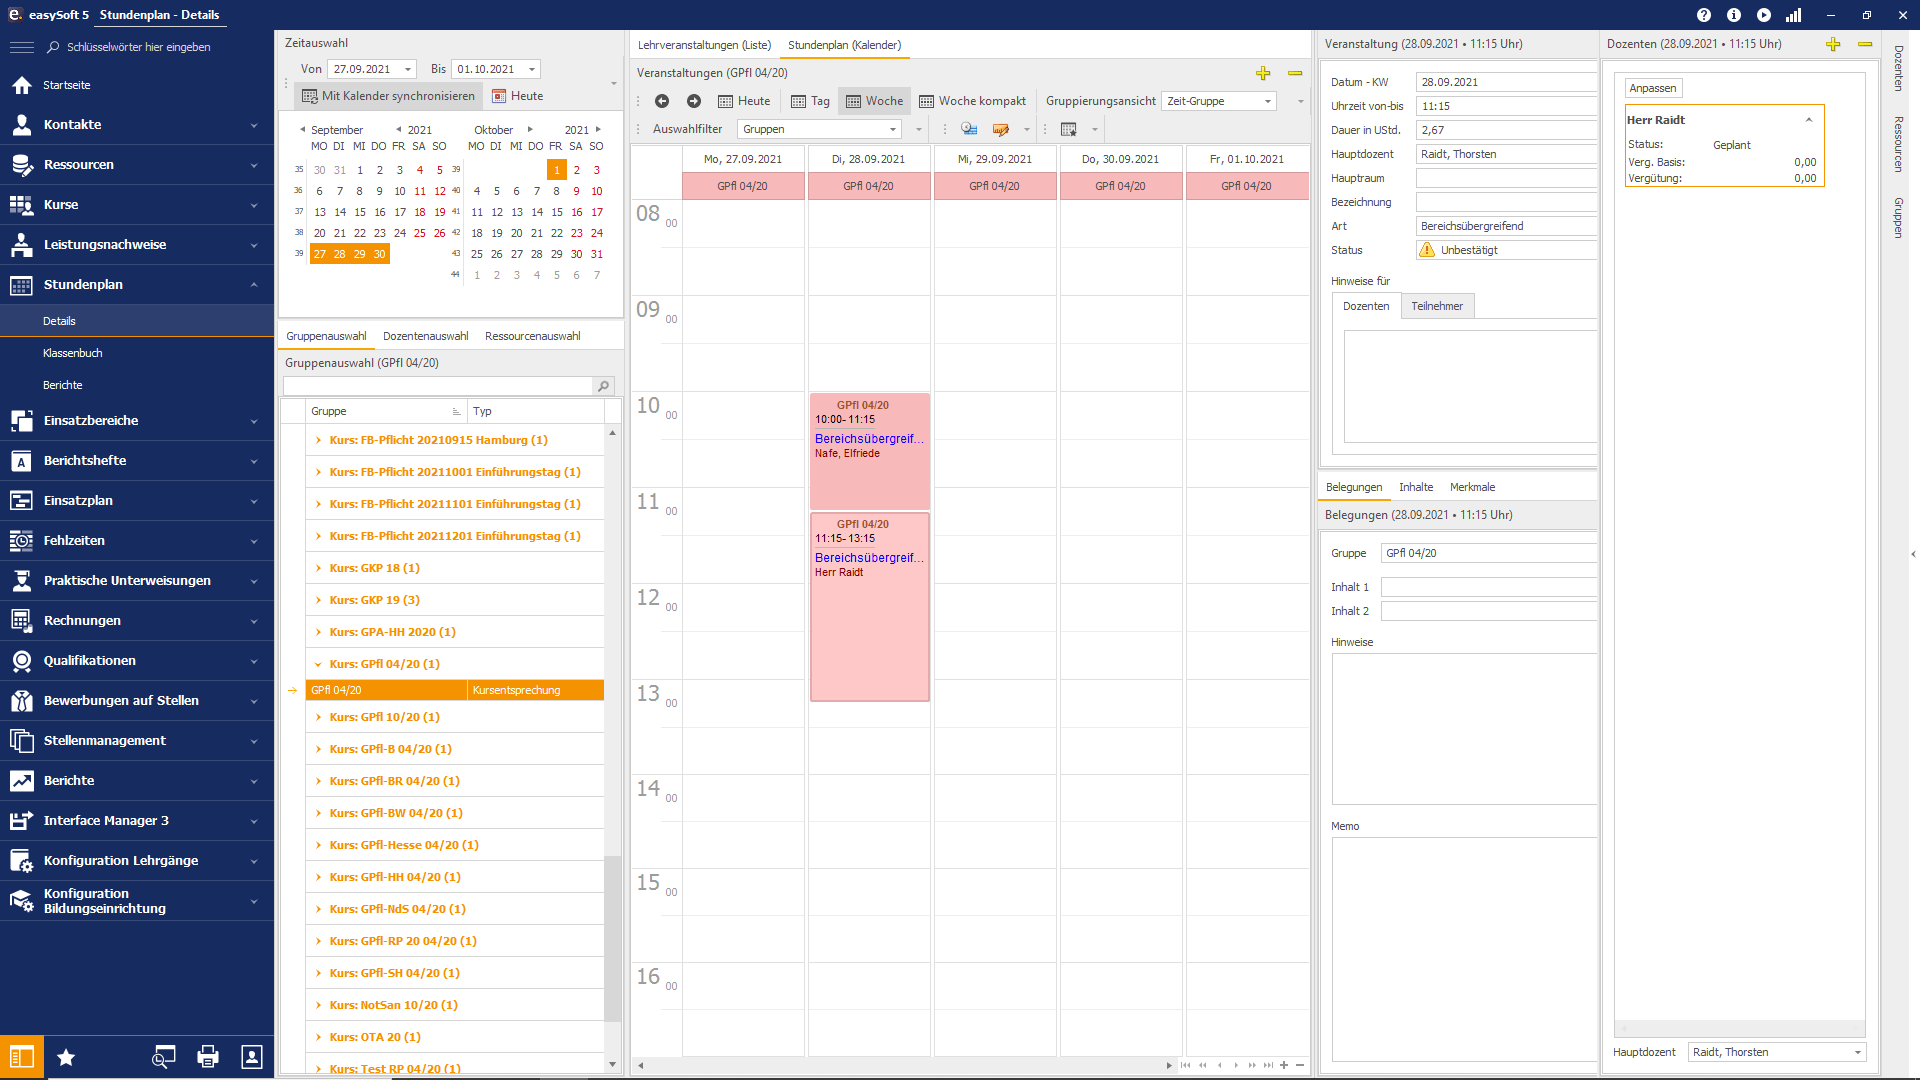This screenshot has width=1920, height=1080.
Task: Click the Anpassen button
Action: click(x=1653, y=88)
